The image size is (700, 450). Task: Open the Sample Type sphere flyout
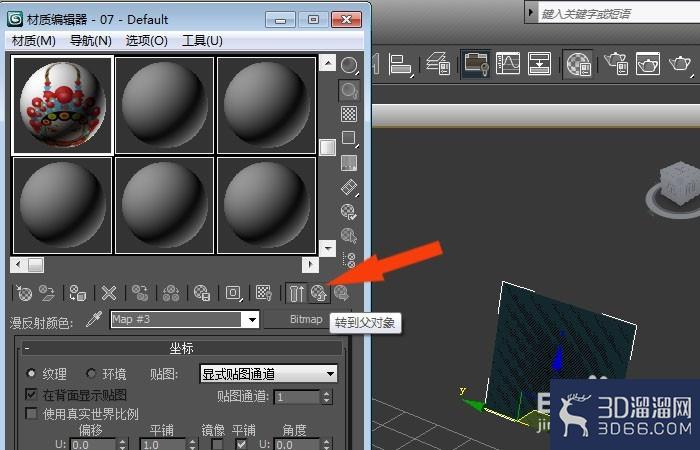click(349, 66)
